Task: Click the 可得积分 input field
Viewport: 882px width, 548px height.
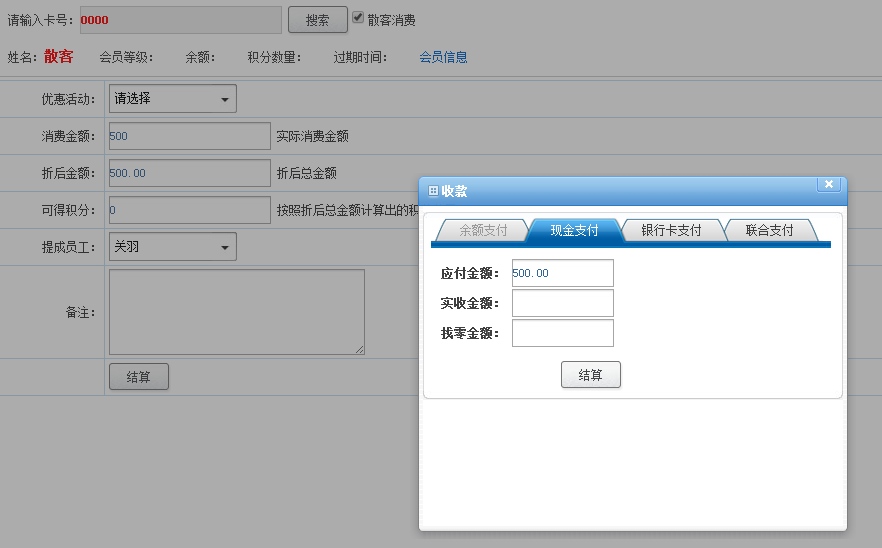Action: tap(189, 210)
